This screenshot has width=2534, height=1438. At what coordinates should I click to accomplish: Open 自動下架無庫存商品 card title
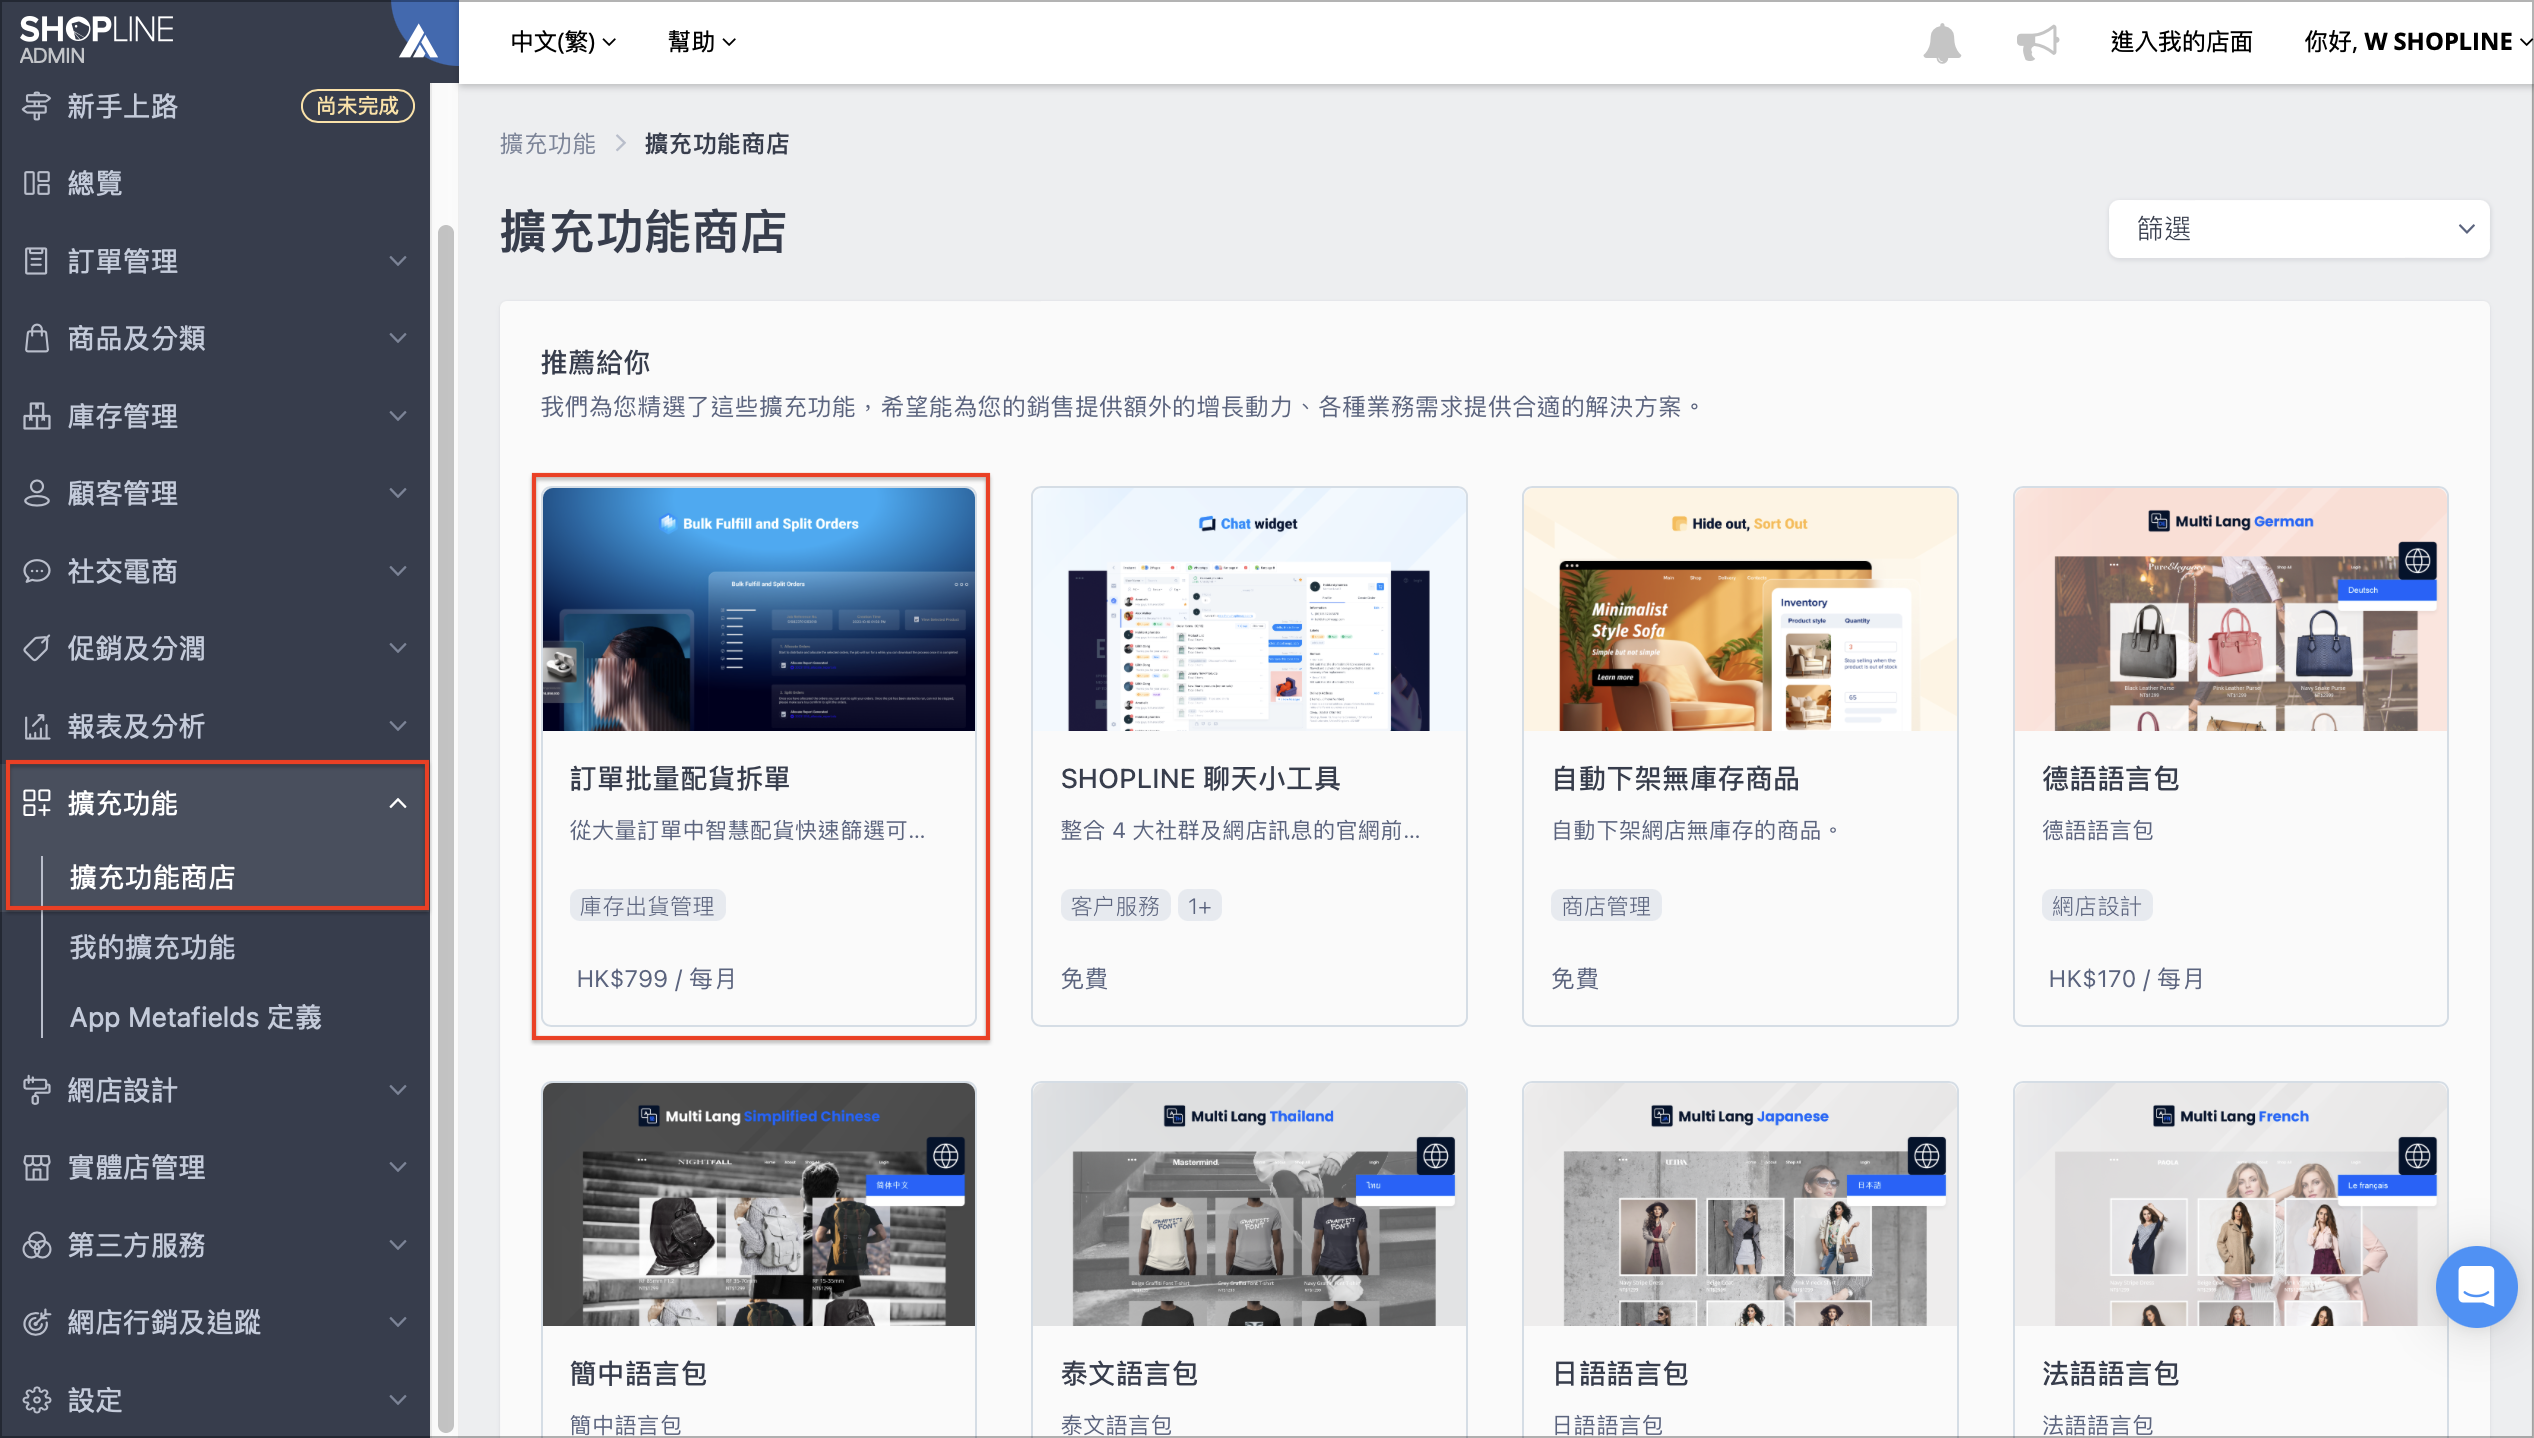(1676, 779)
